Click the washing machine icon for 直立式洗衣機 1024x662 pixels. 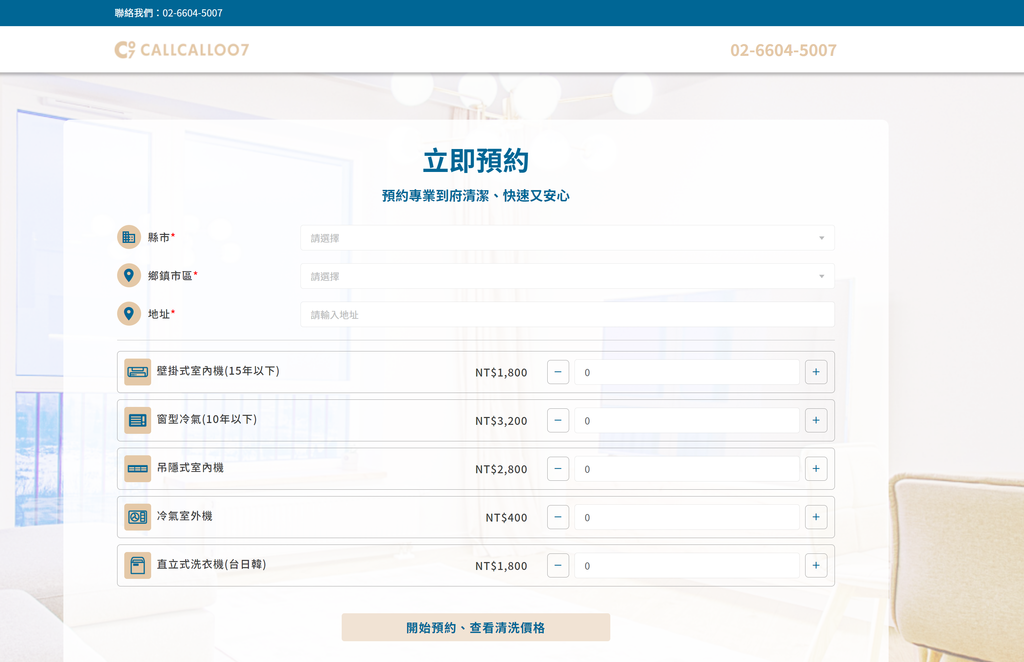[138, 565]
